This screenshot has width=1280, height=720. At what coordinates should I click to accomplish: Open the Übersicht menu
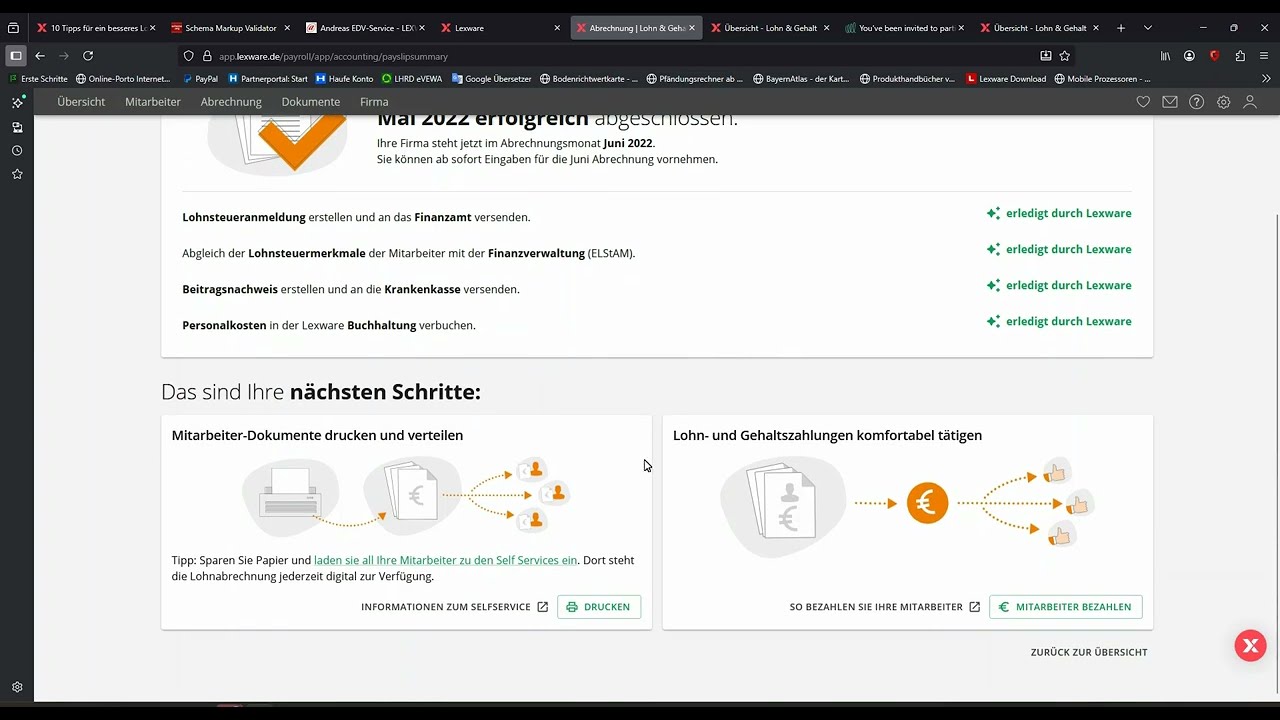point(81,102)
